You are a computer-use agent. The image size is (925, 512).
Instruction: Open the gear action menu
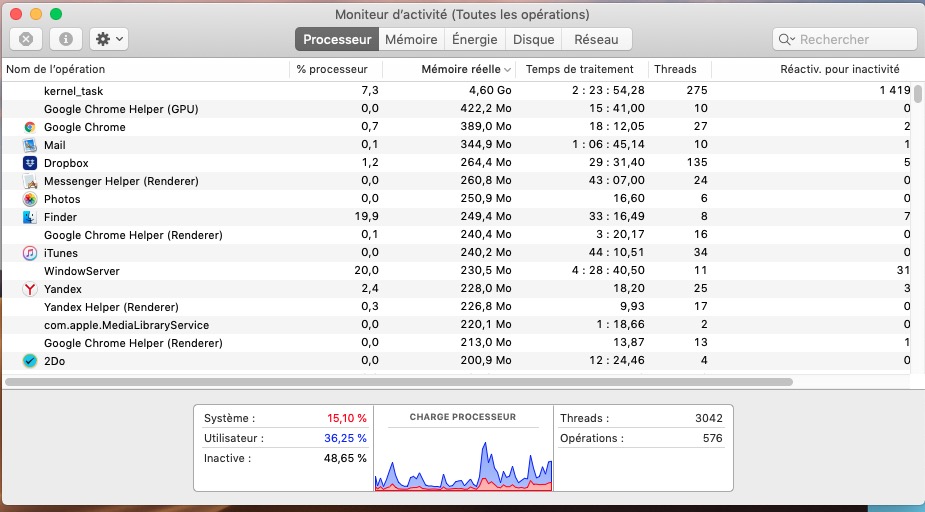pos(109,40)
